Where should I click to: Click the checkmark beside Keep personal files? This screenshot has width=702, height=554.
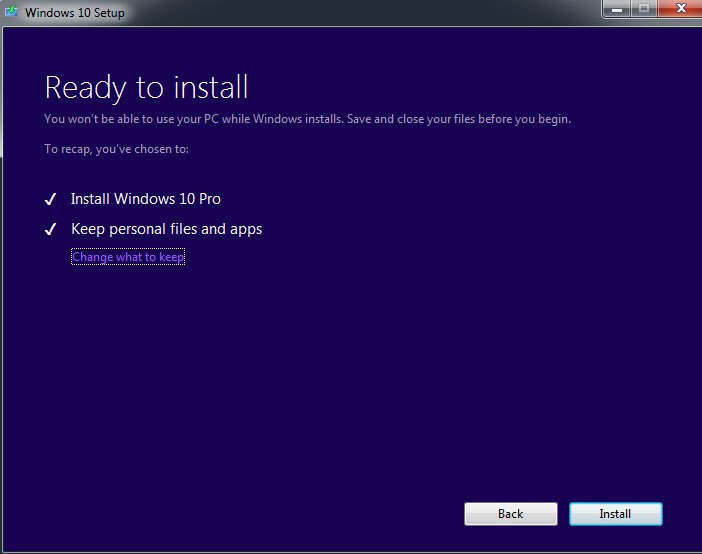pos(50,229)
